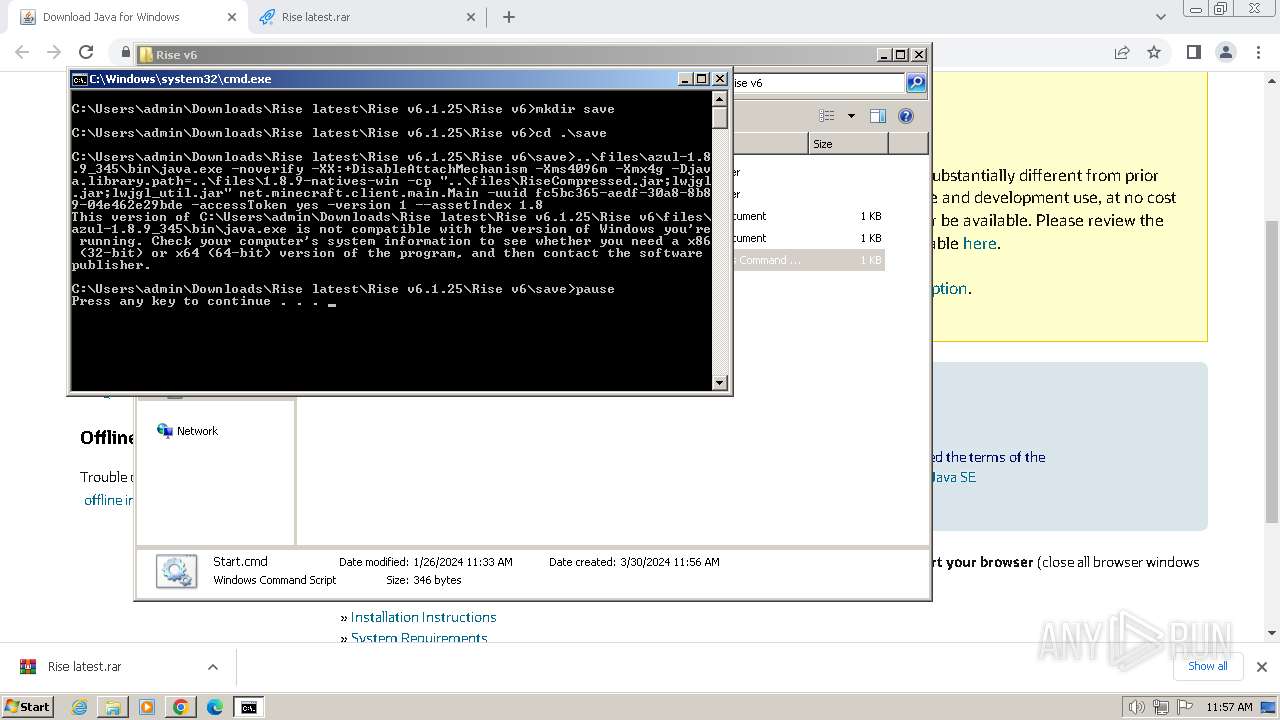Image resolution: width=1280 pixels, height=720 pixels.
Task: Open File Explorer from the taskbar
Action: point(113,707)
